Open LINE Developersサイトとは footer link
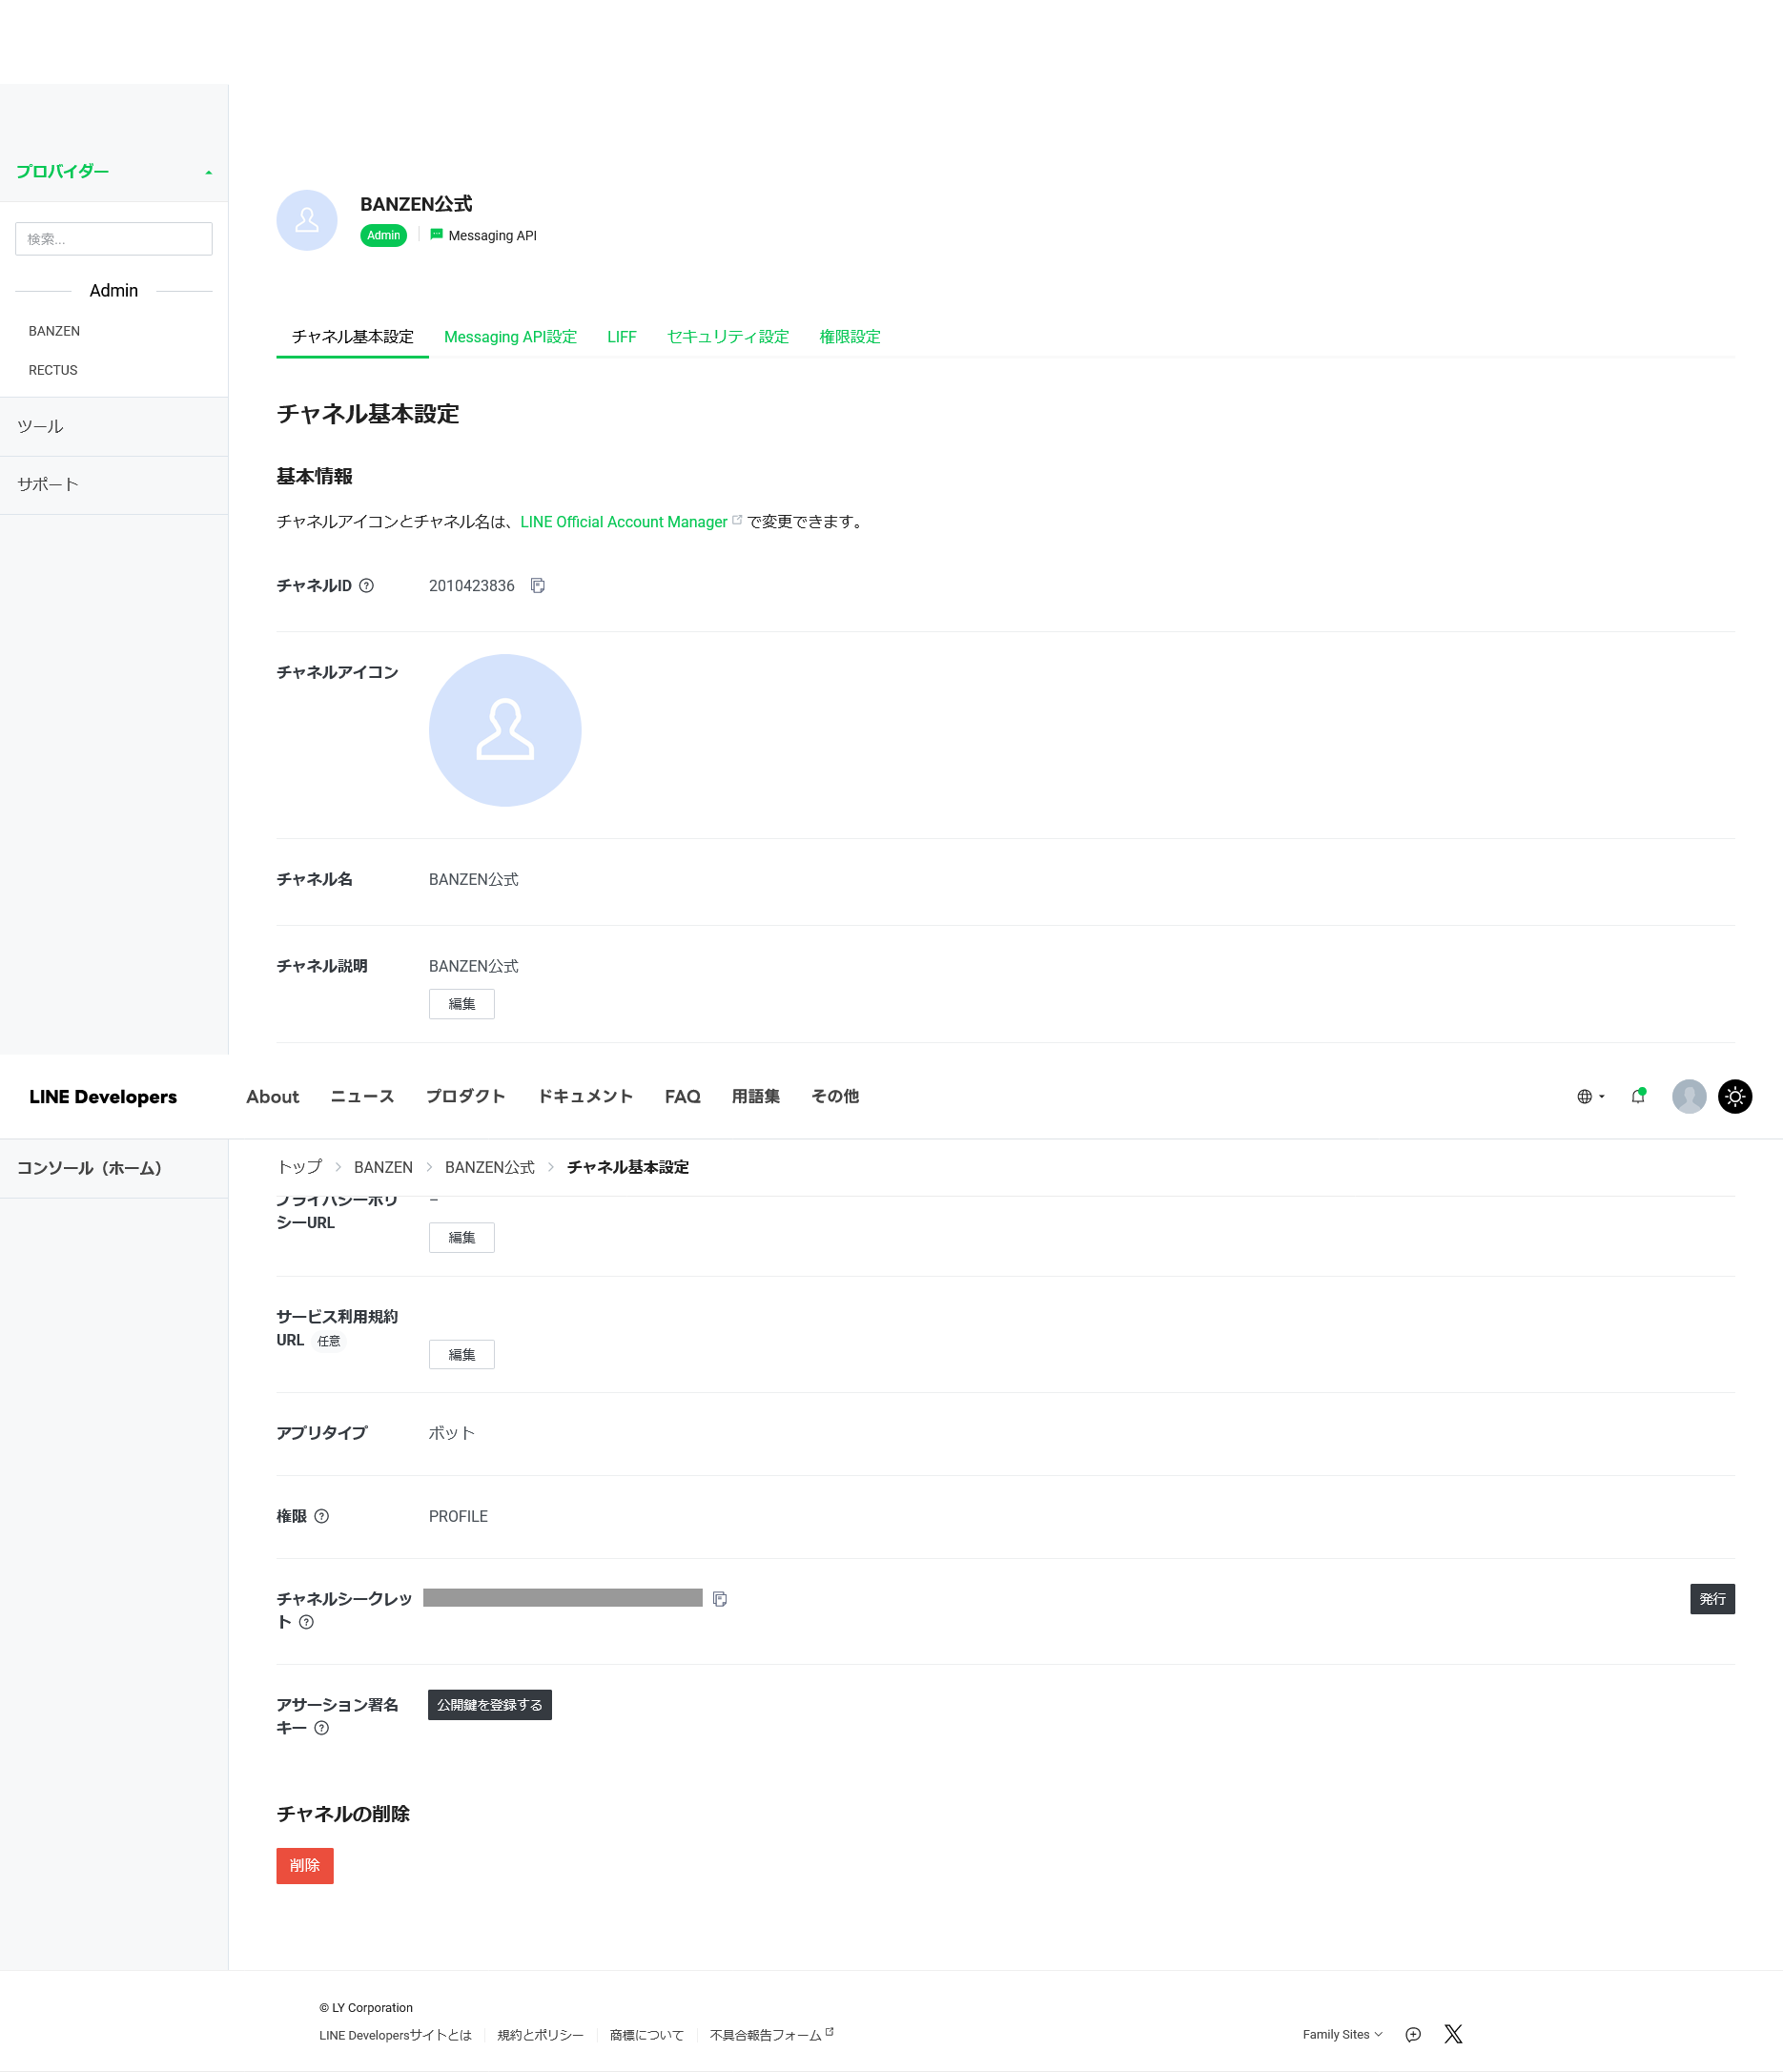 pyautogui.click(x=395, y=2036)
